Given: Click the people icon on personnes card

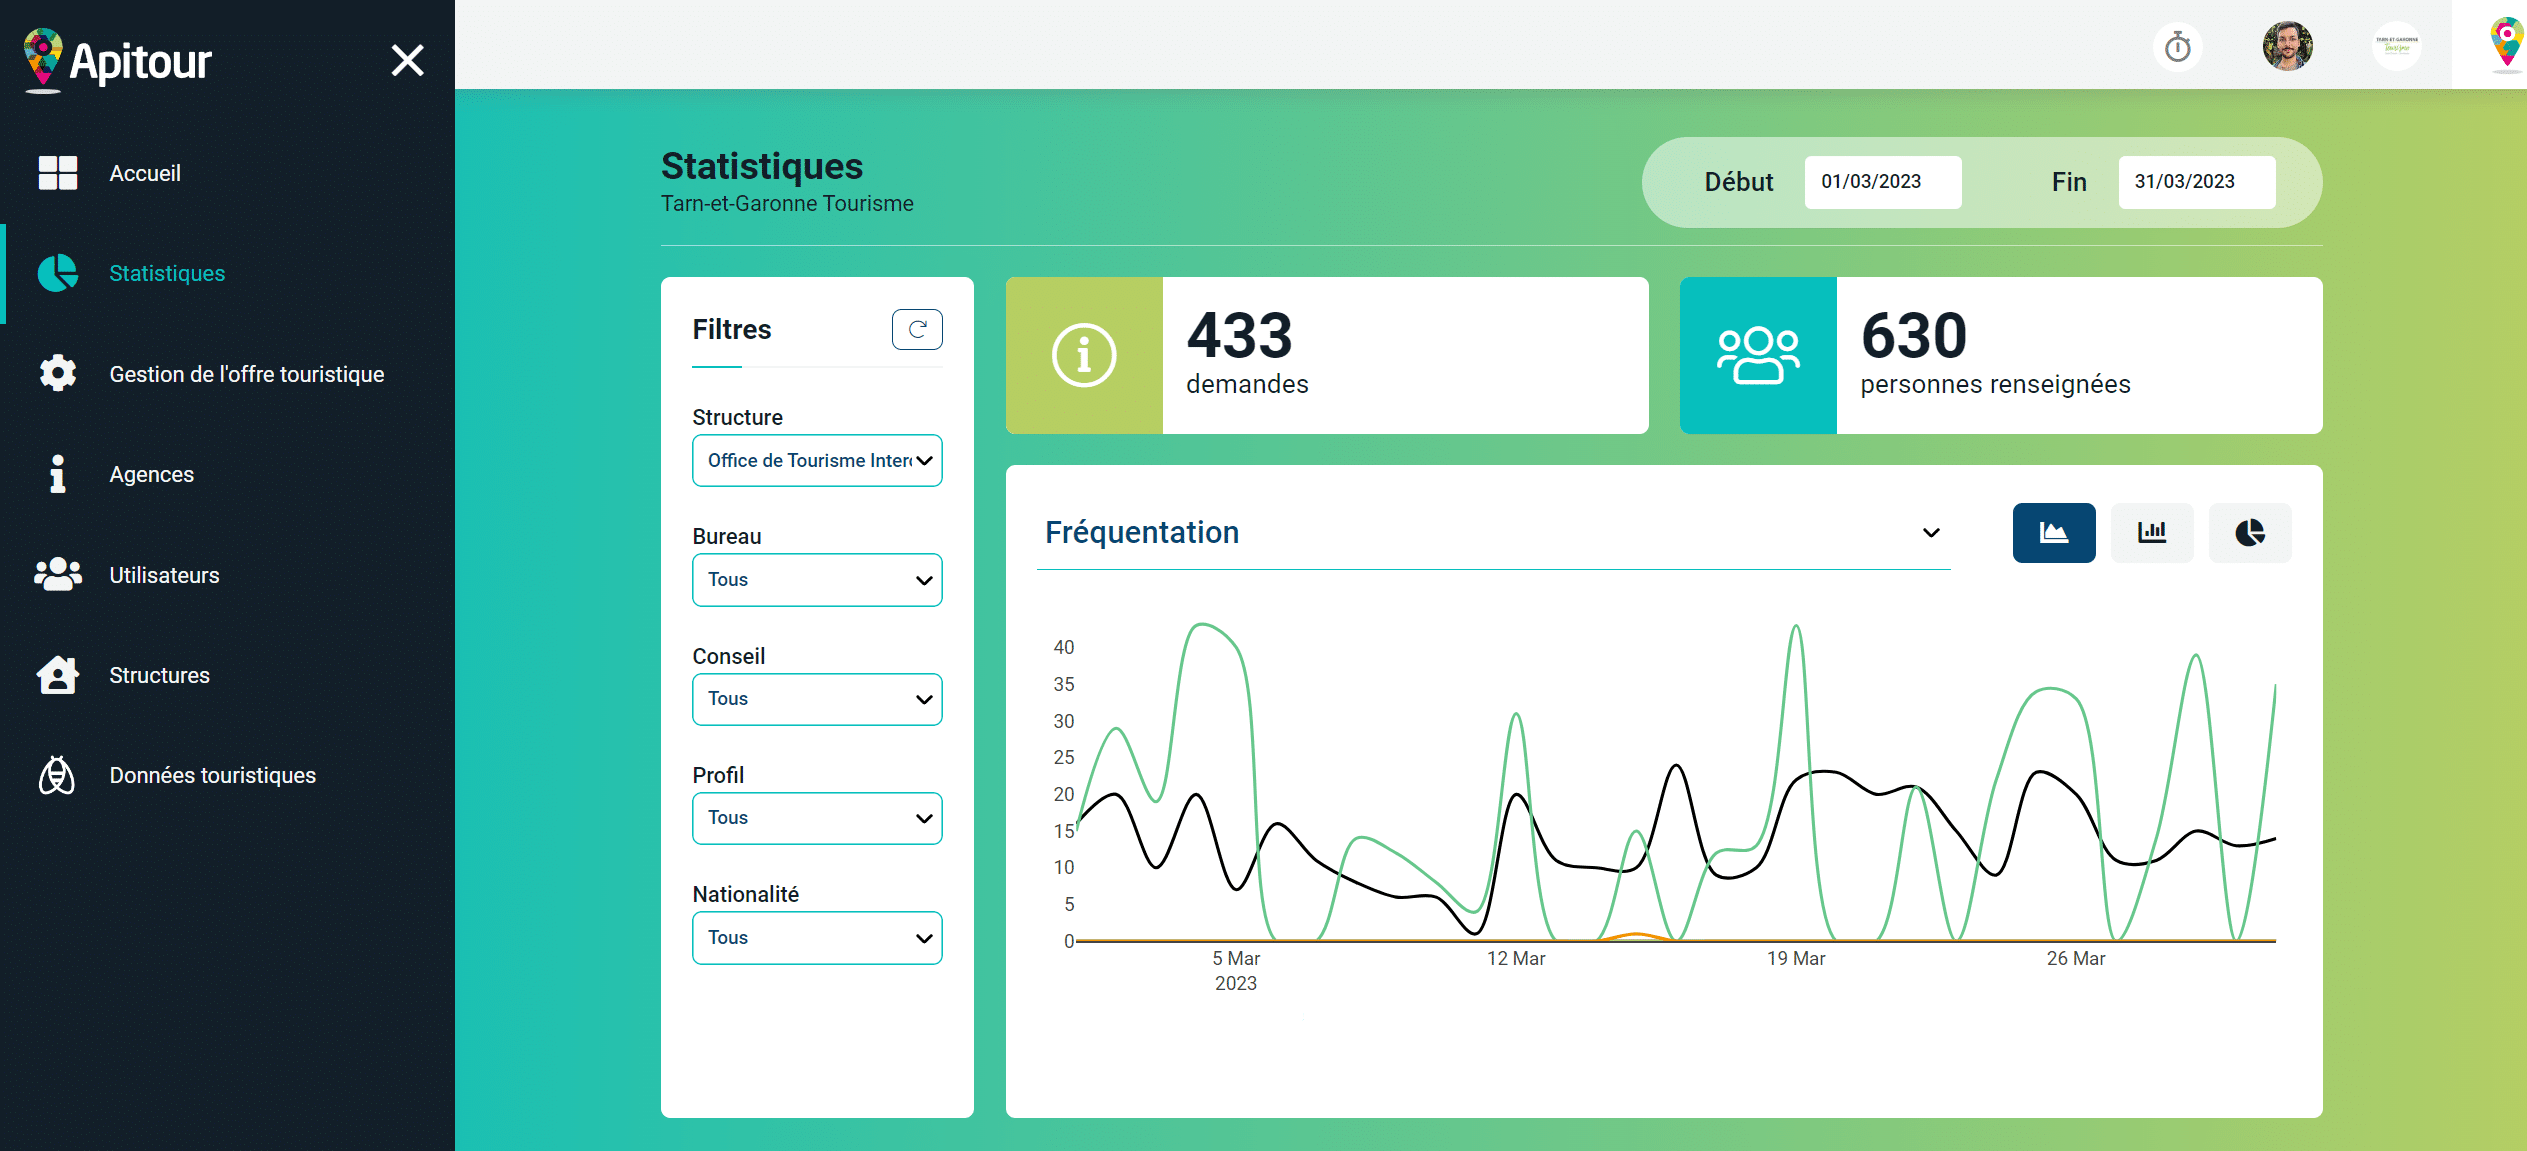Looking at the screenshot, I should point(1757,356).
